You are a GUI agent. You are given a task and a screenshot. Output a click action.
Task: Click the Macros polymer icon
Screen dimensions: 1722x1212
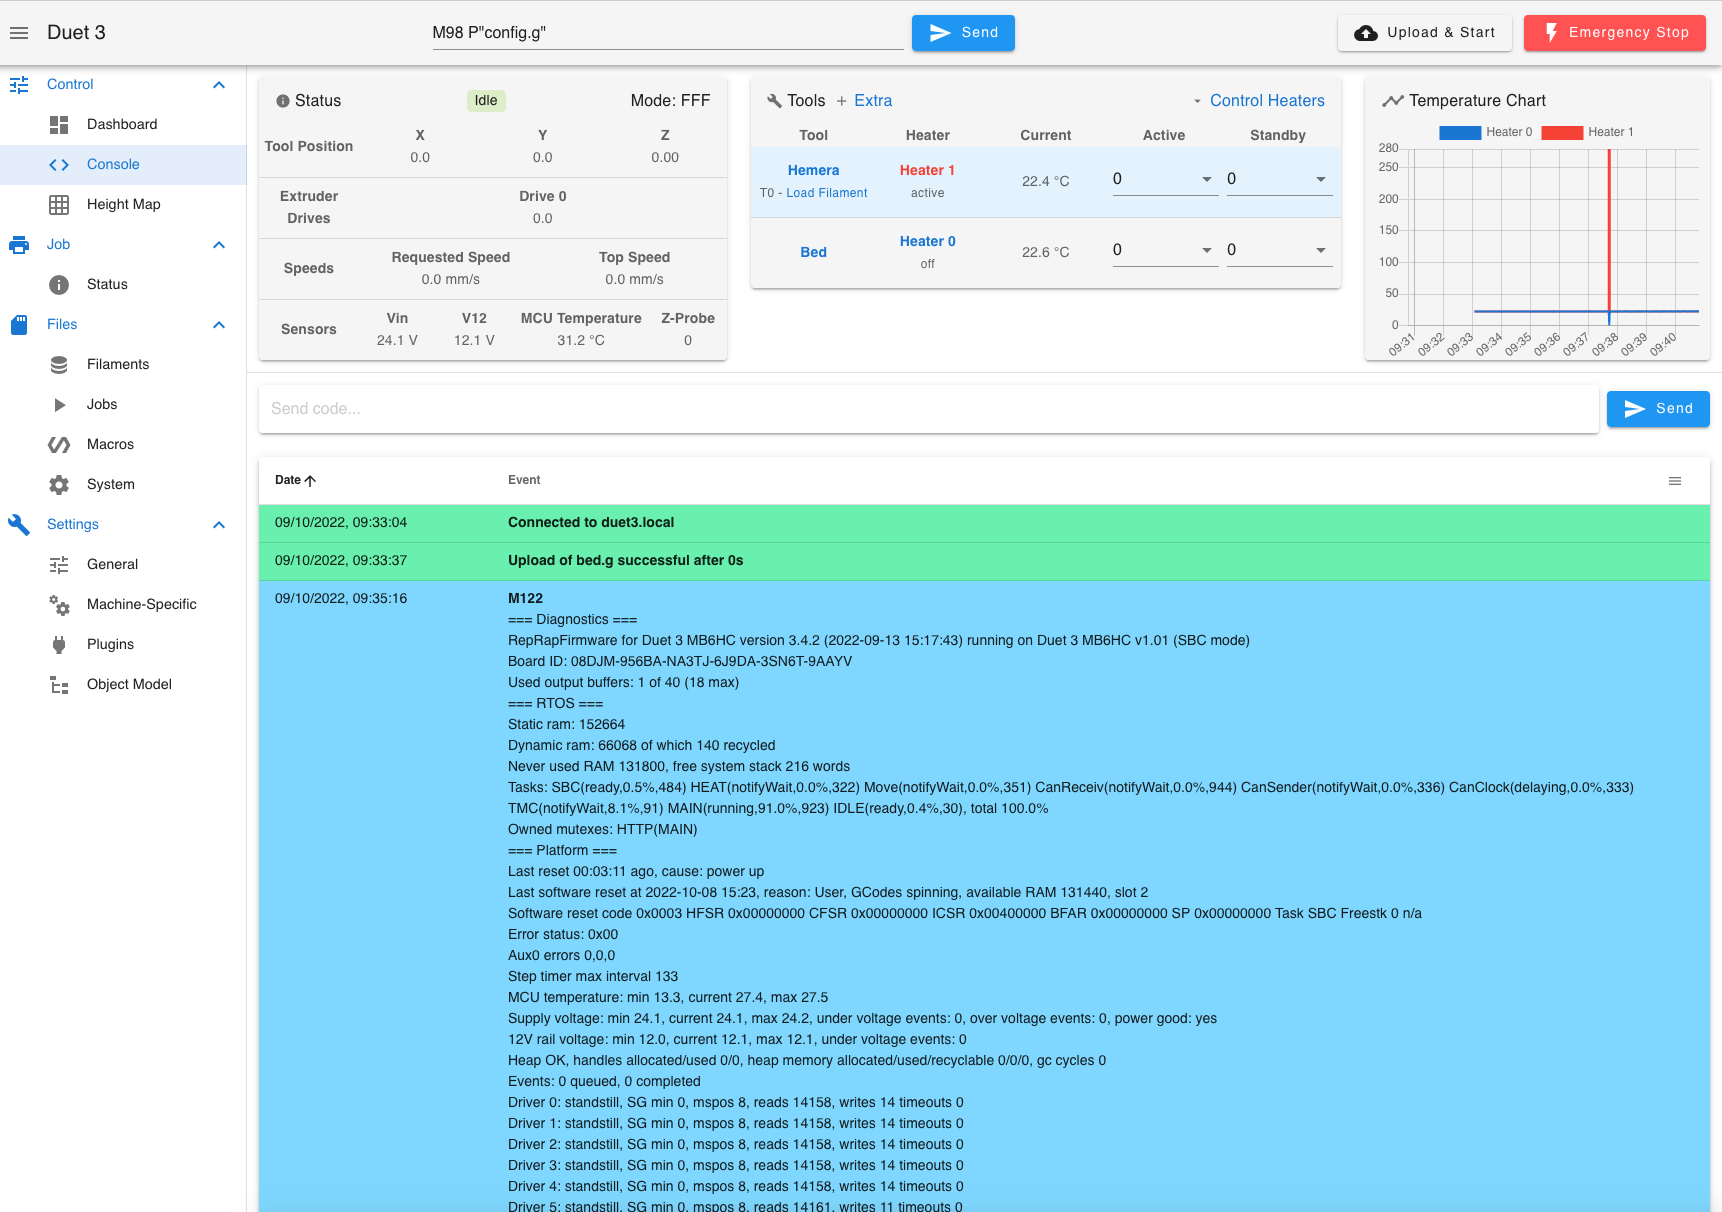pyautogui.click(x=59, y=444)
